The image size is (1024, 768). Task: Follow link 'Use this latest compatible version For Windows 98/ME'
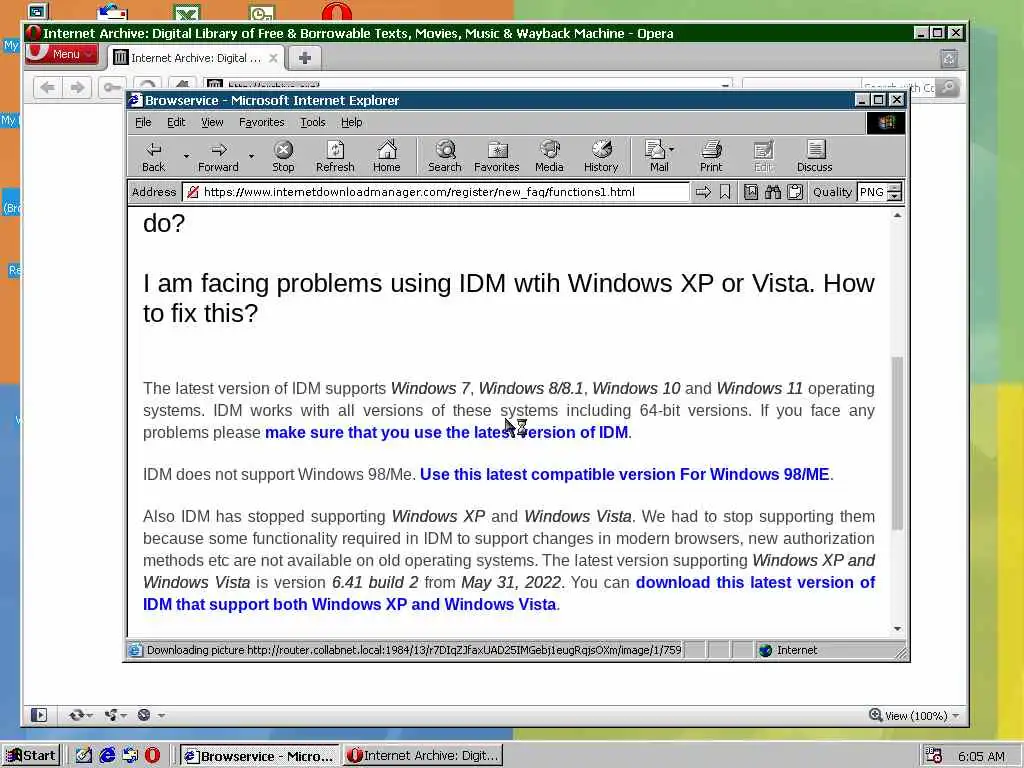point(624,474)
